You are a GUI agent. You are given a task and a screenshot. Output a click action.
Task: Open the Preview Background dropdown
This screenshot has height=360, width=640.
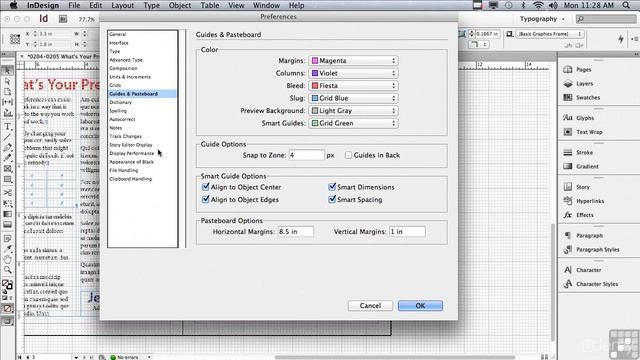pyautogui.click(x=353, y=111)
